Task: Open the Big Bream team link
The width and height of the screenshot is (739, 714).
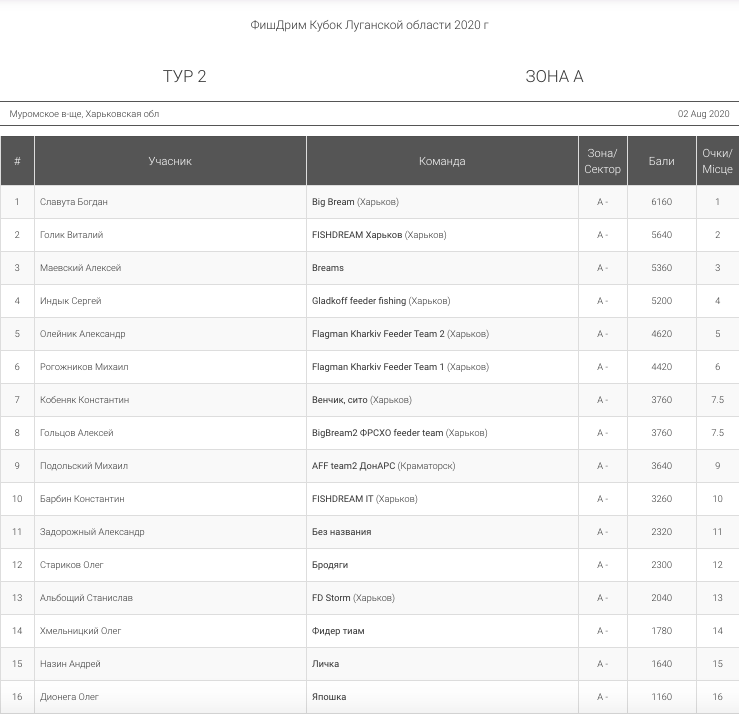Action: 333,202
